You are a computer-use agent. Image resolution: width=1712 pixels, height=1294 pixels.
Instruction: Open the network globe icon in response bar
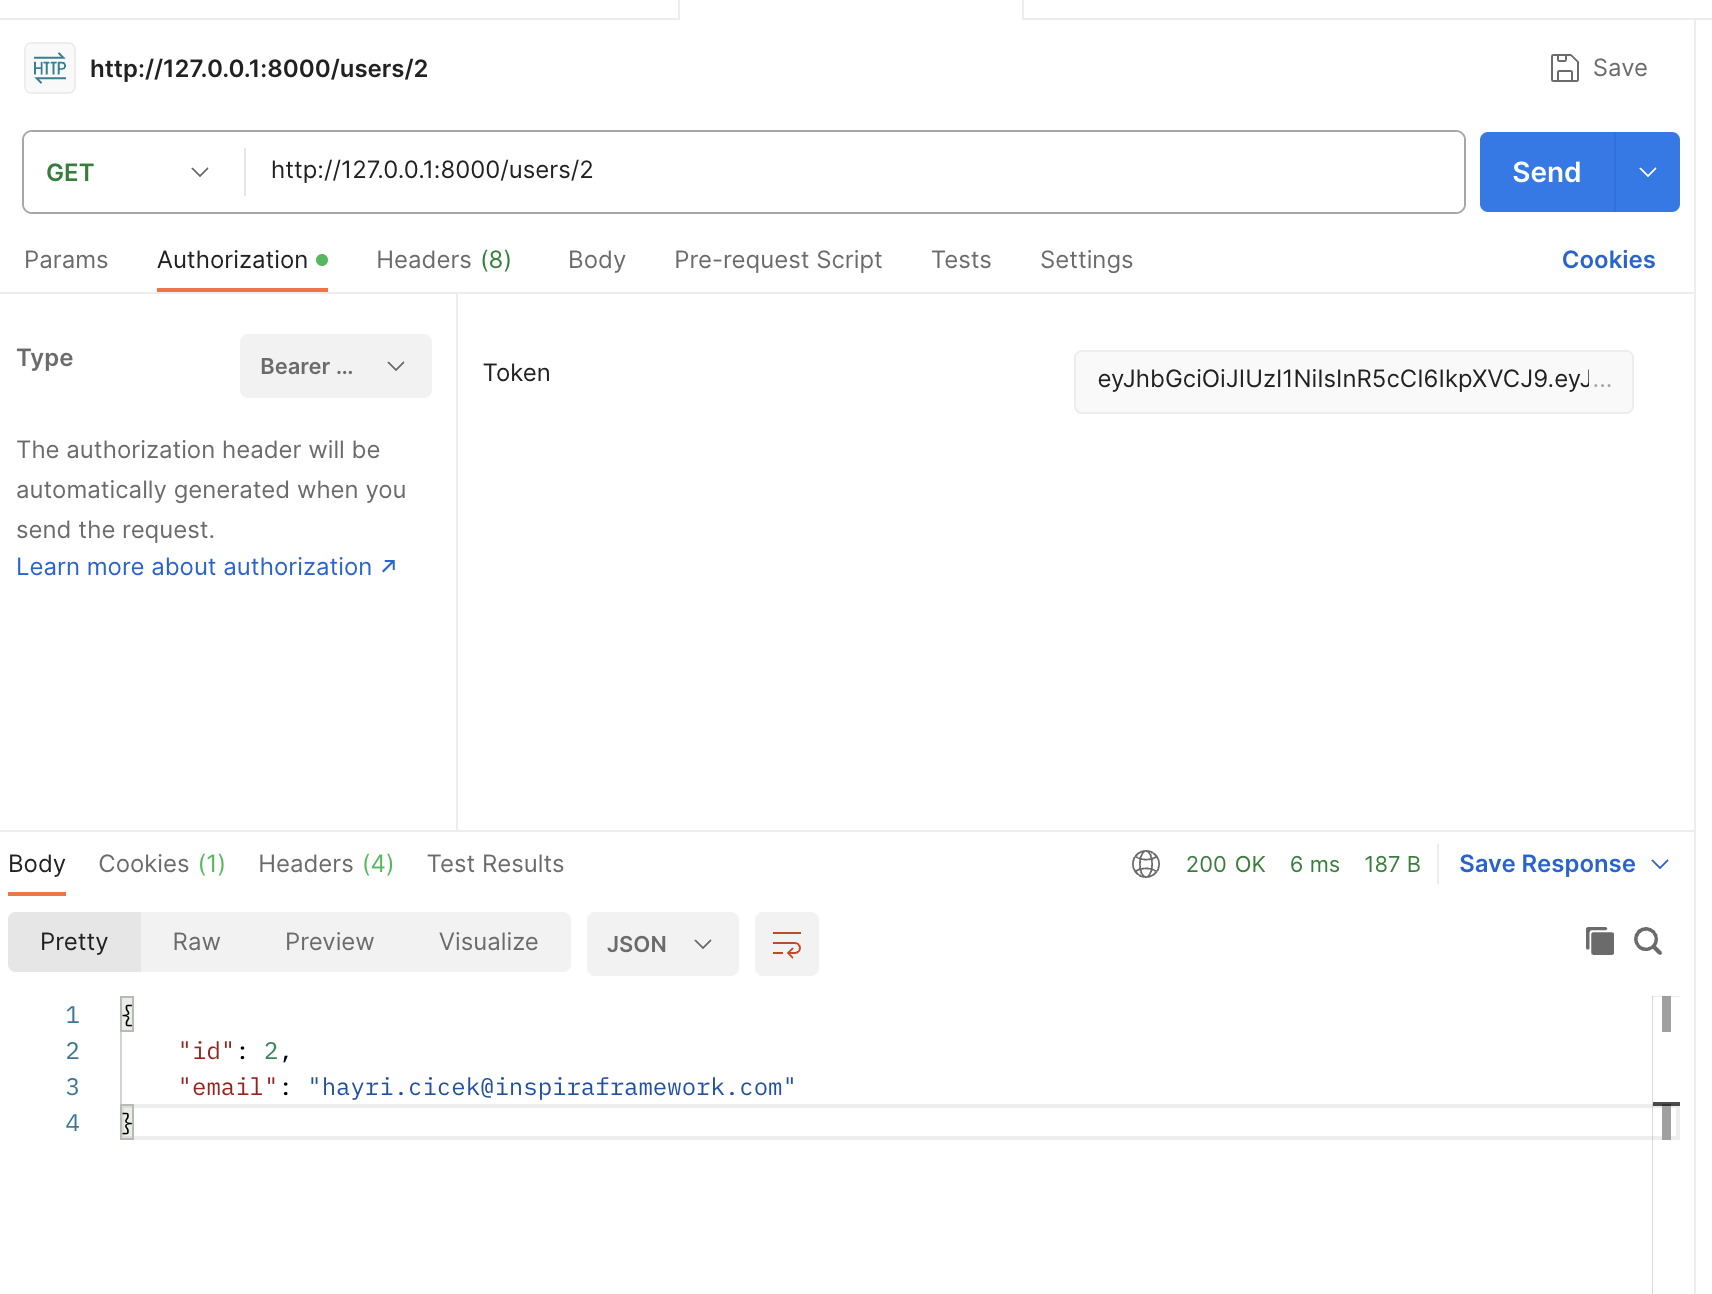(1146, 864)
